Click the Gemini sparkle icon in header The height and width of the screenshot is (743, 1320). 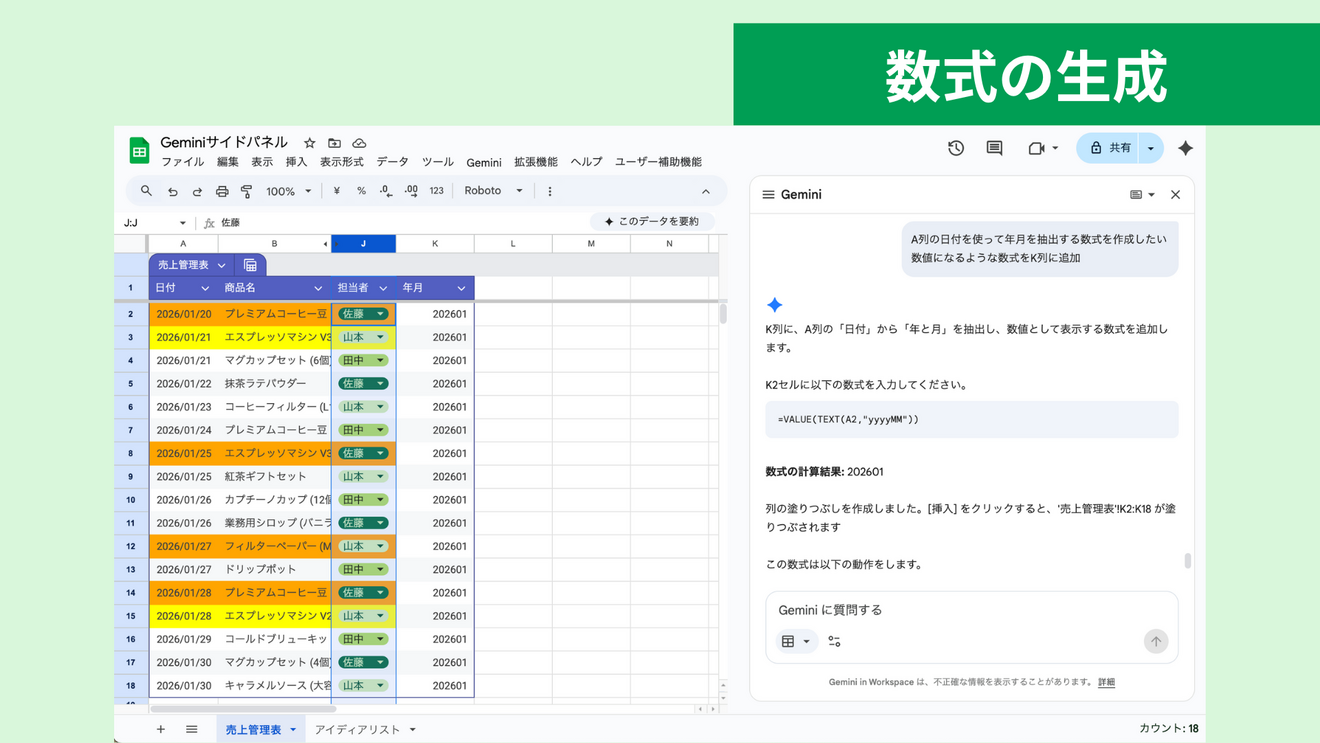click(x=1185, y=148)
